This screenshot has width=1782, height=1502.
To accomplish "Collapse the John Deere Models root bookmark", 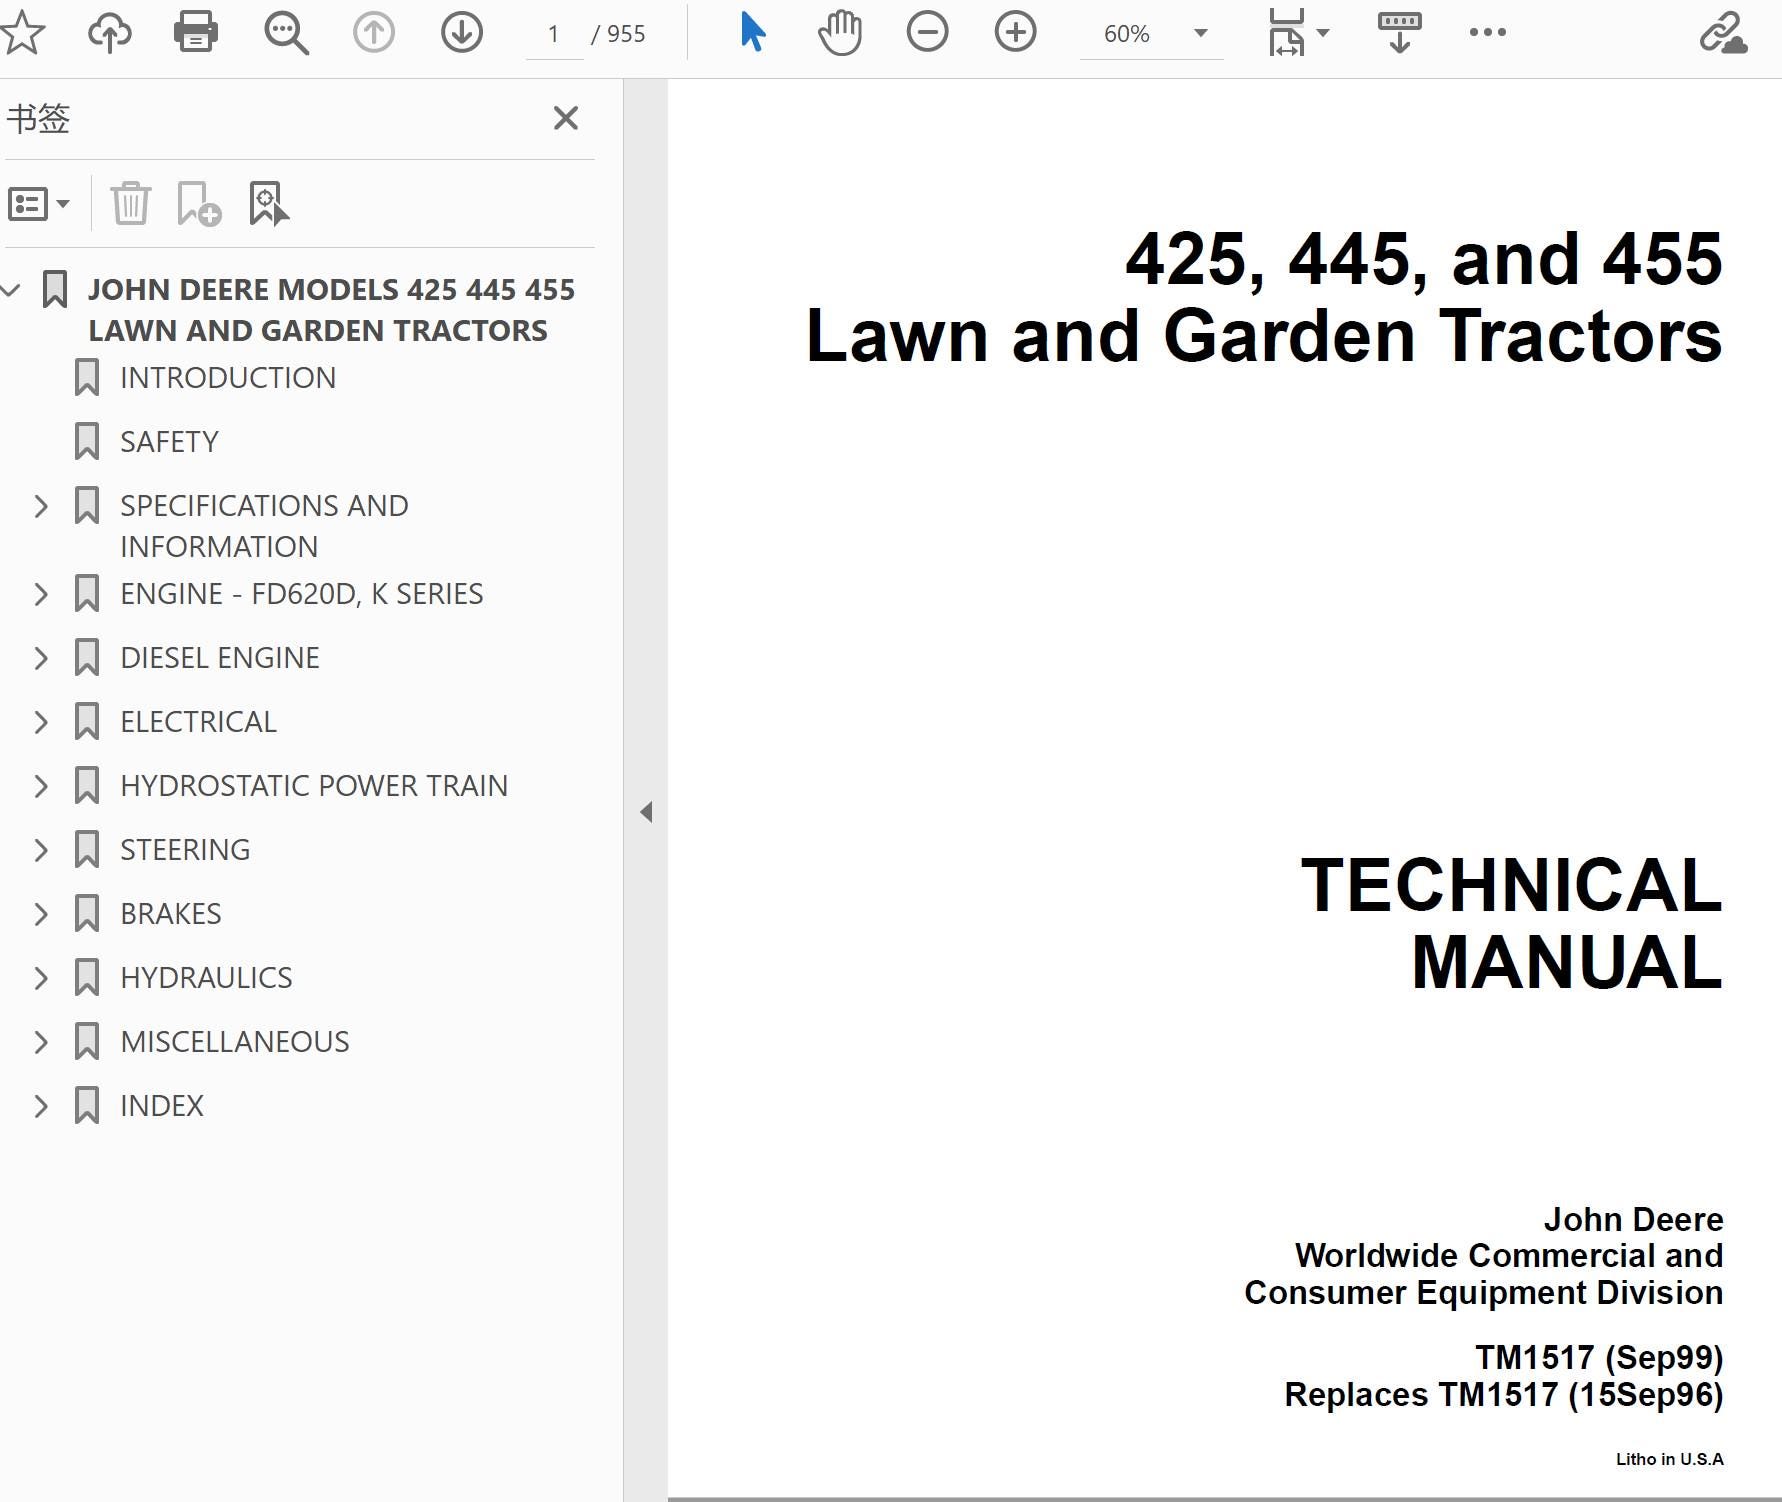I will [11, 290].
